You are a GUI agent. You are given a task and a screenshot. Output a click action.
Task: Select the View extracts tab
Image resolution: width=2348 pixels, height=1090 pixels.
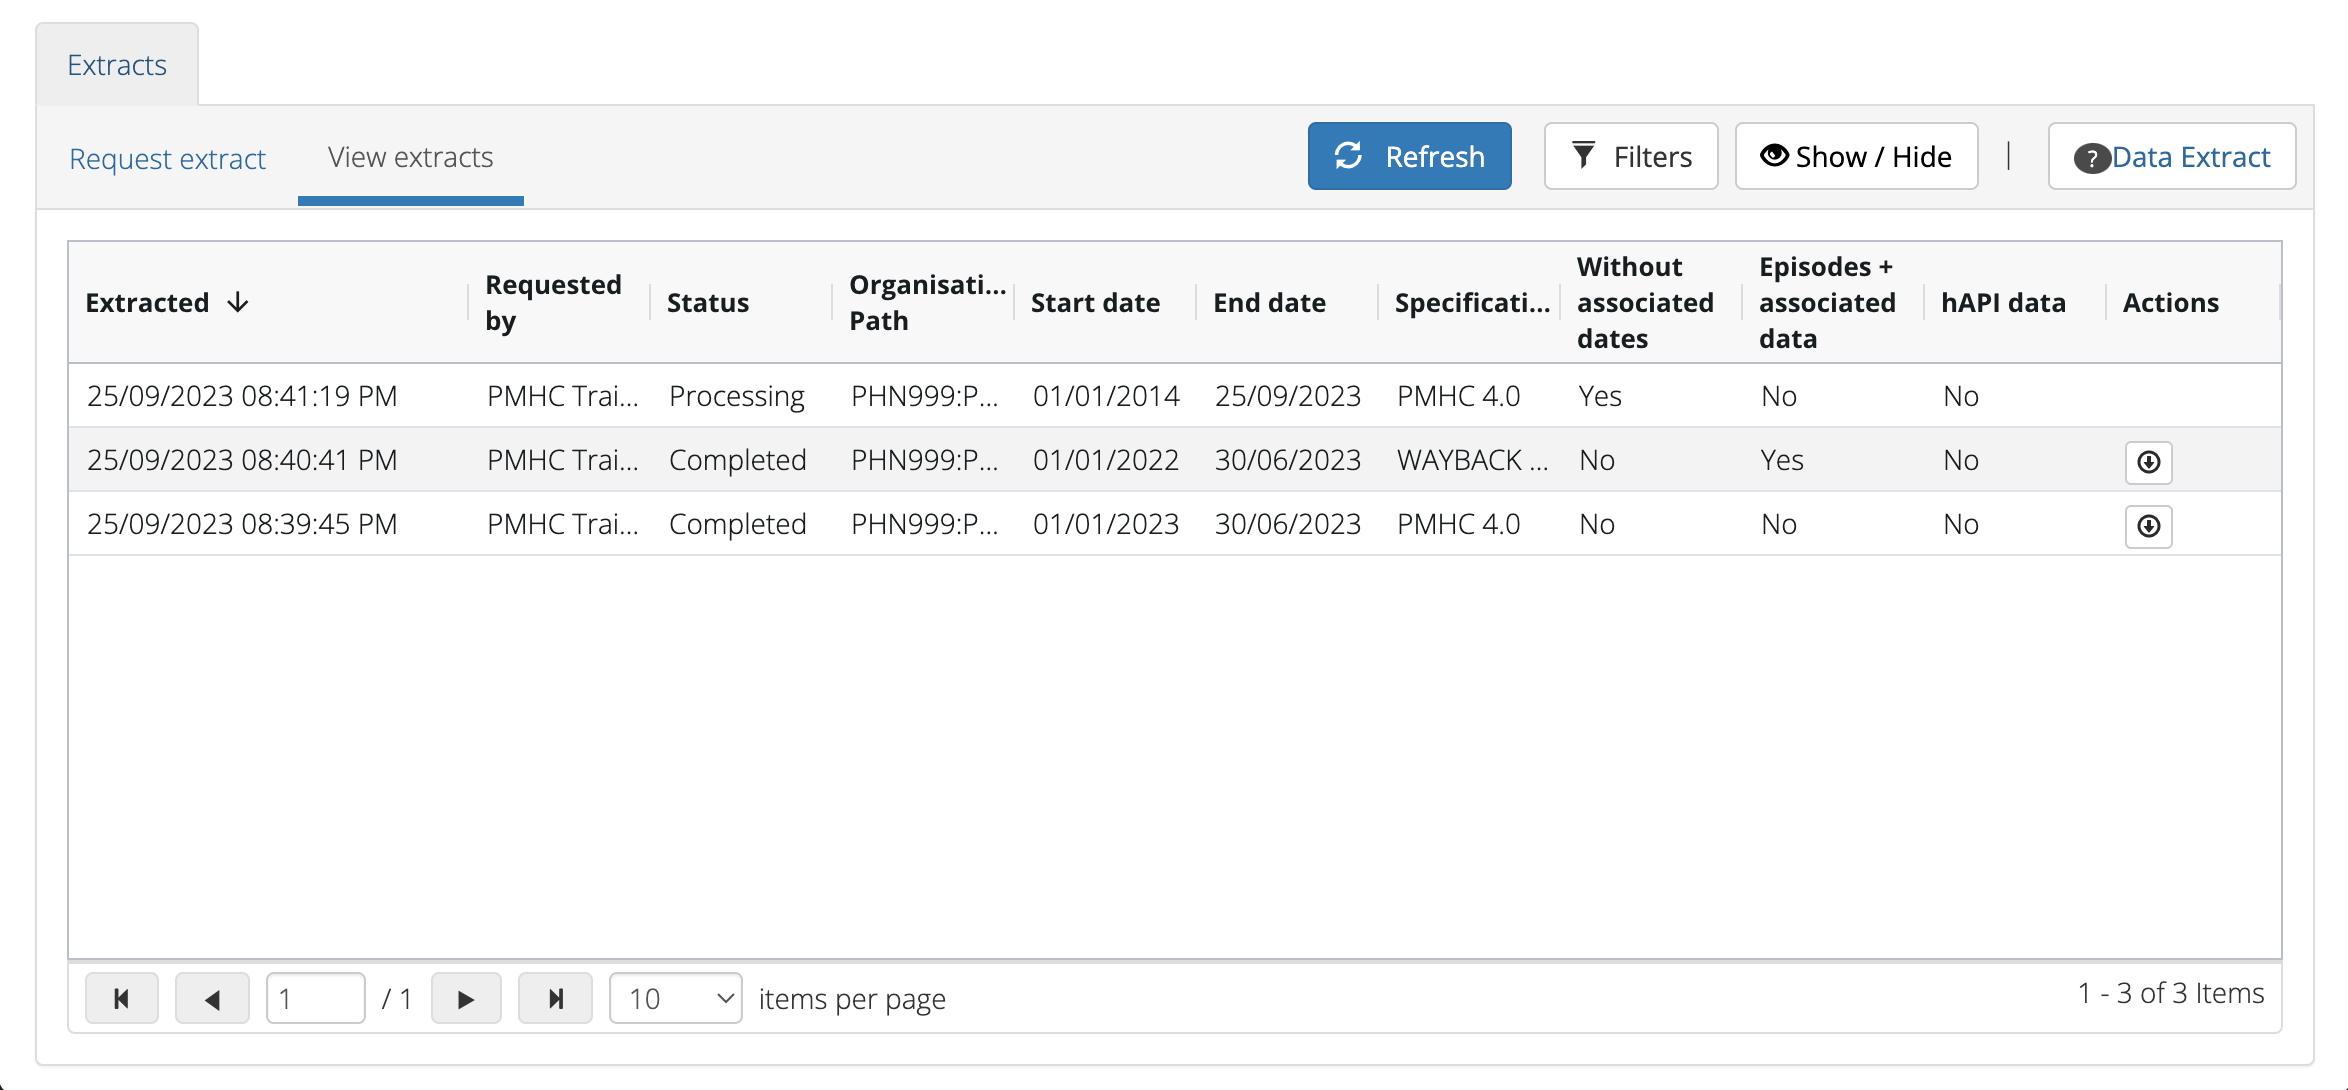click(410, 158)
